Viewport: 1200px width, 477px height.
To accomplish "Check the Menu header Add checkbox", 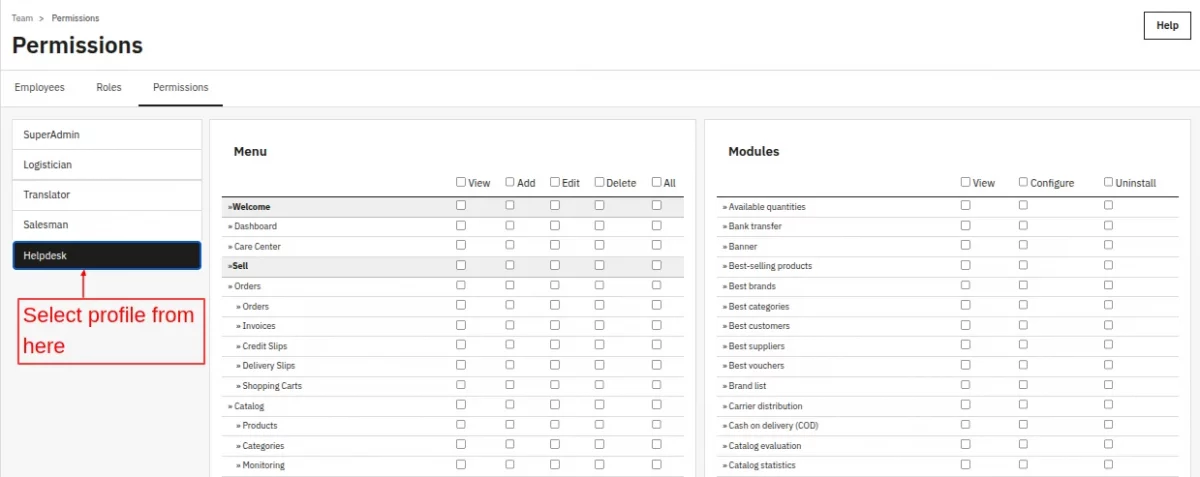I will tap(510, 182).
